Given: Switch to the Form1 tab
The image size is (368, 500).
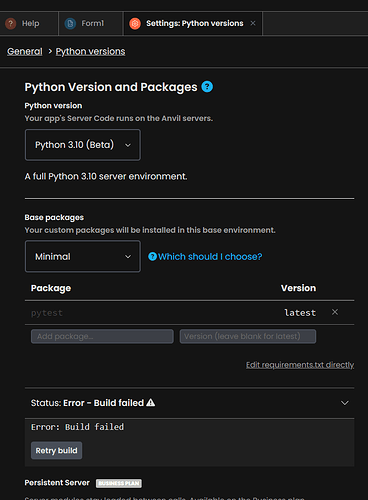Looking at the screenshot, I should point(91,23).
